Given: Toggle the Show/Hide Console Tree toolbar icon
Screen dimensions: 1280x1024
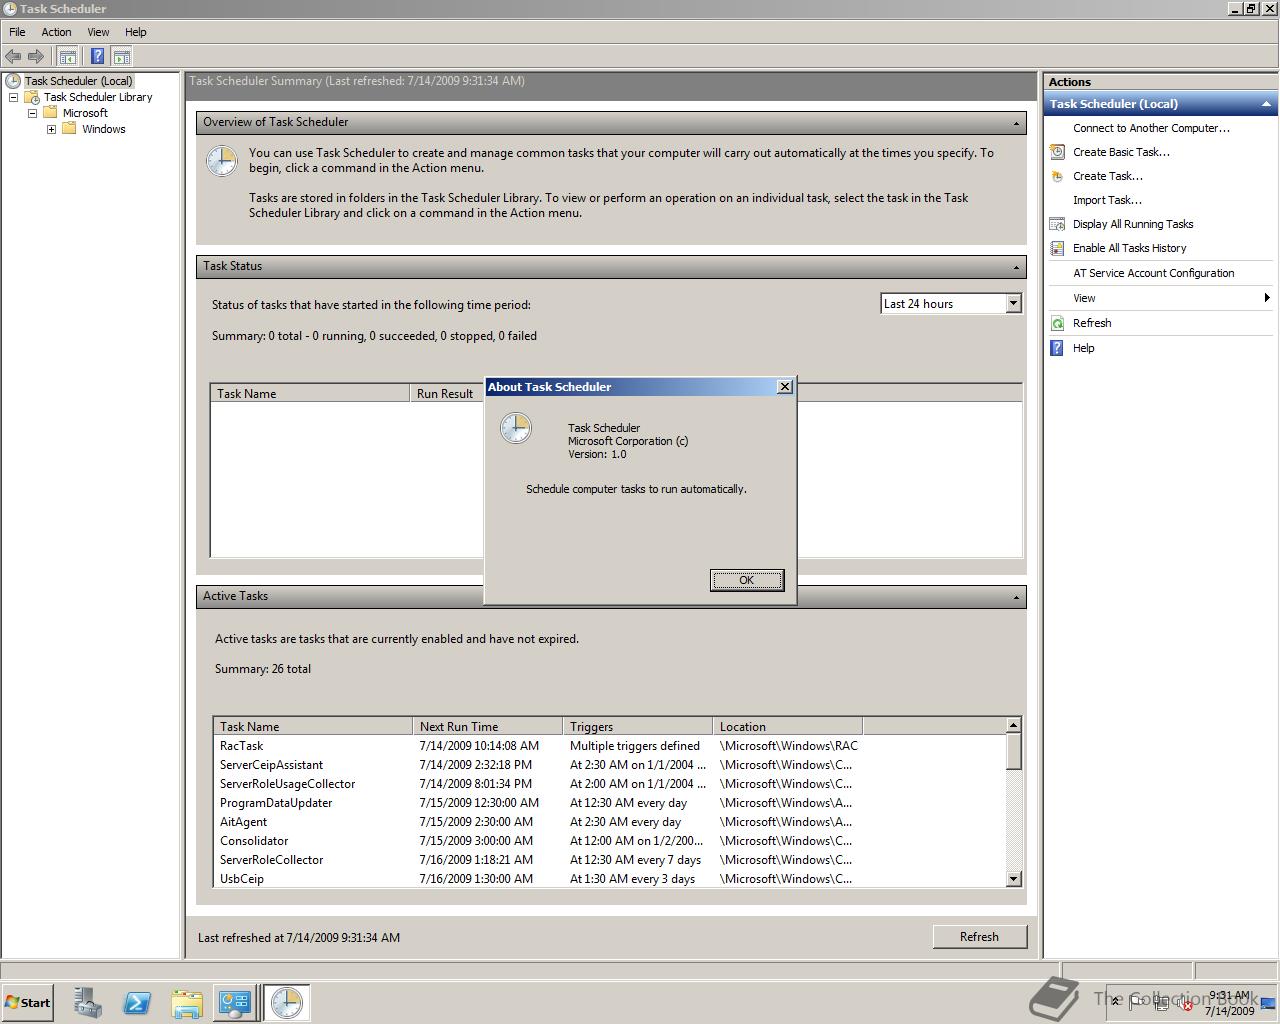Looking at the screenshot, I should [68, 57].
